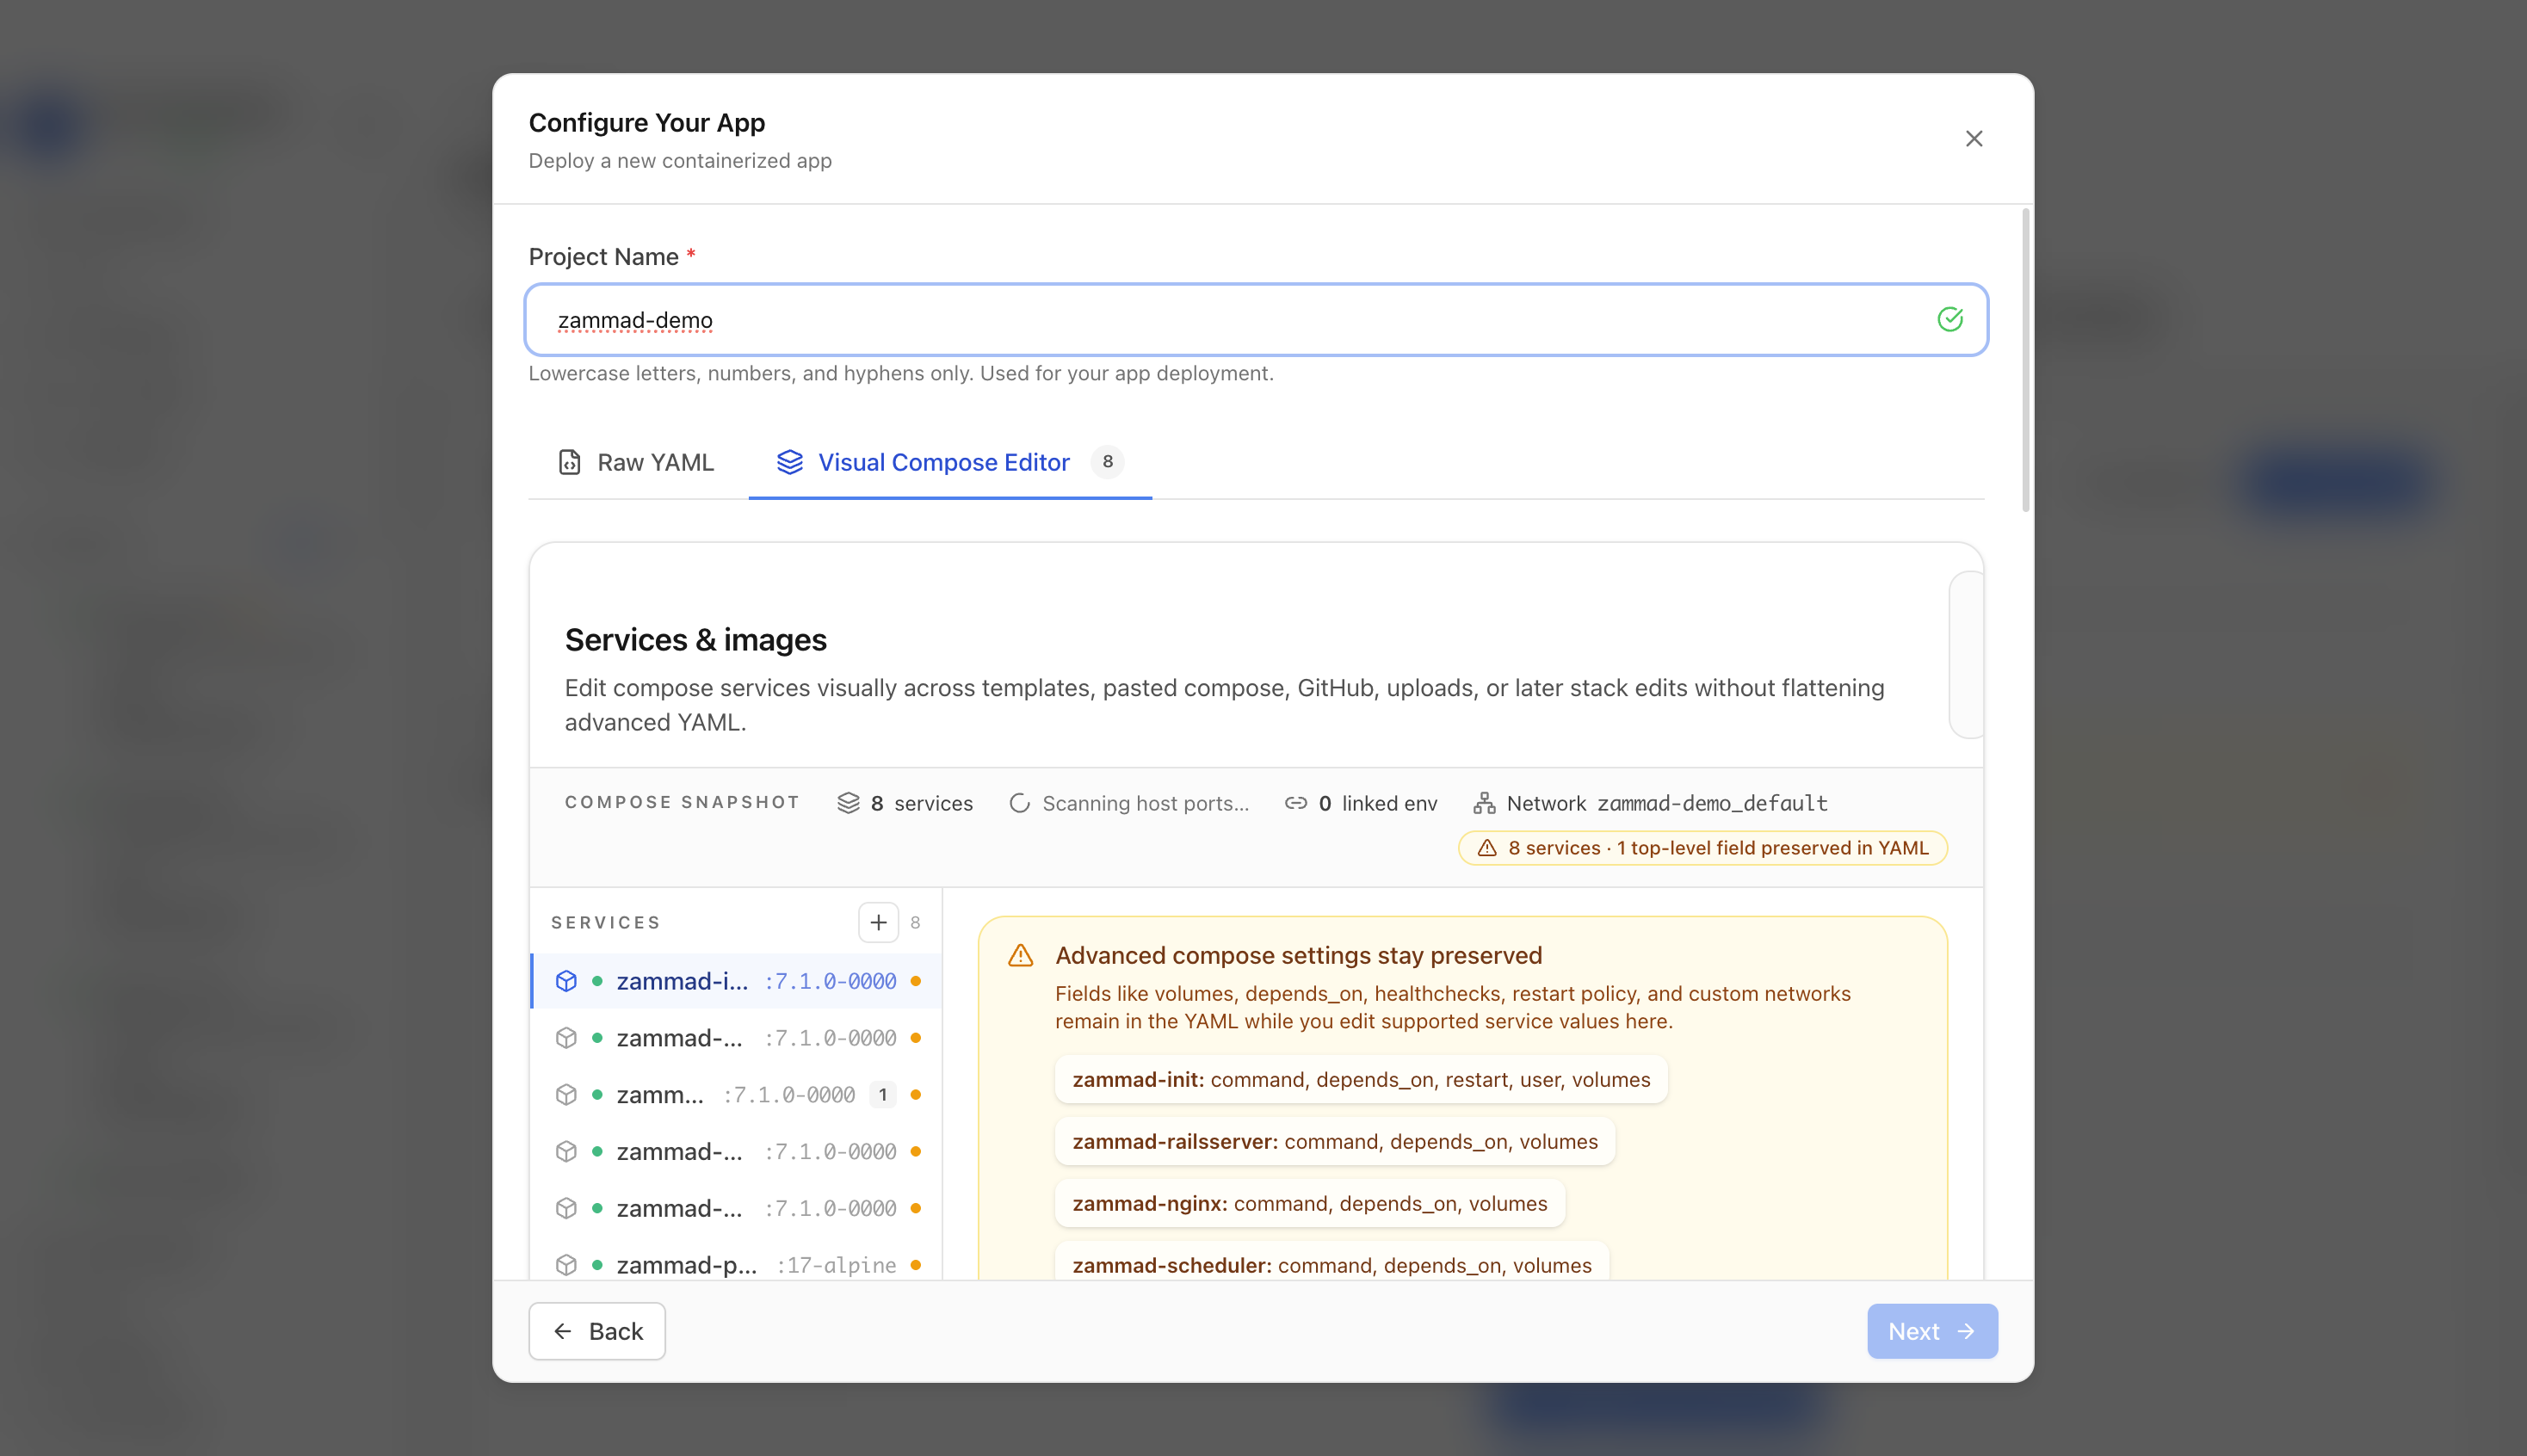
Task: Click the 'COMPOSE SNAPSHOT' label
Action: [x=682, y=802]
